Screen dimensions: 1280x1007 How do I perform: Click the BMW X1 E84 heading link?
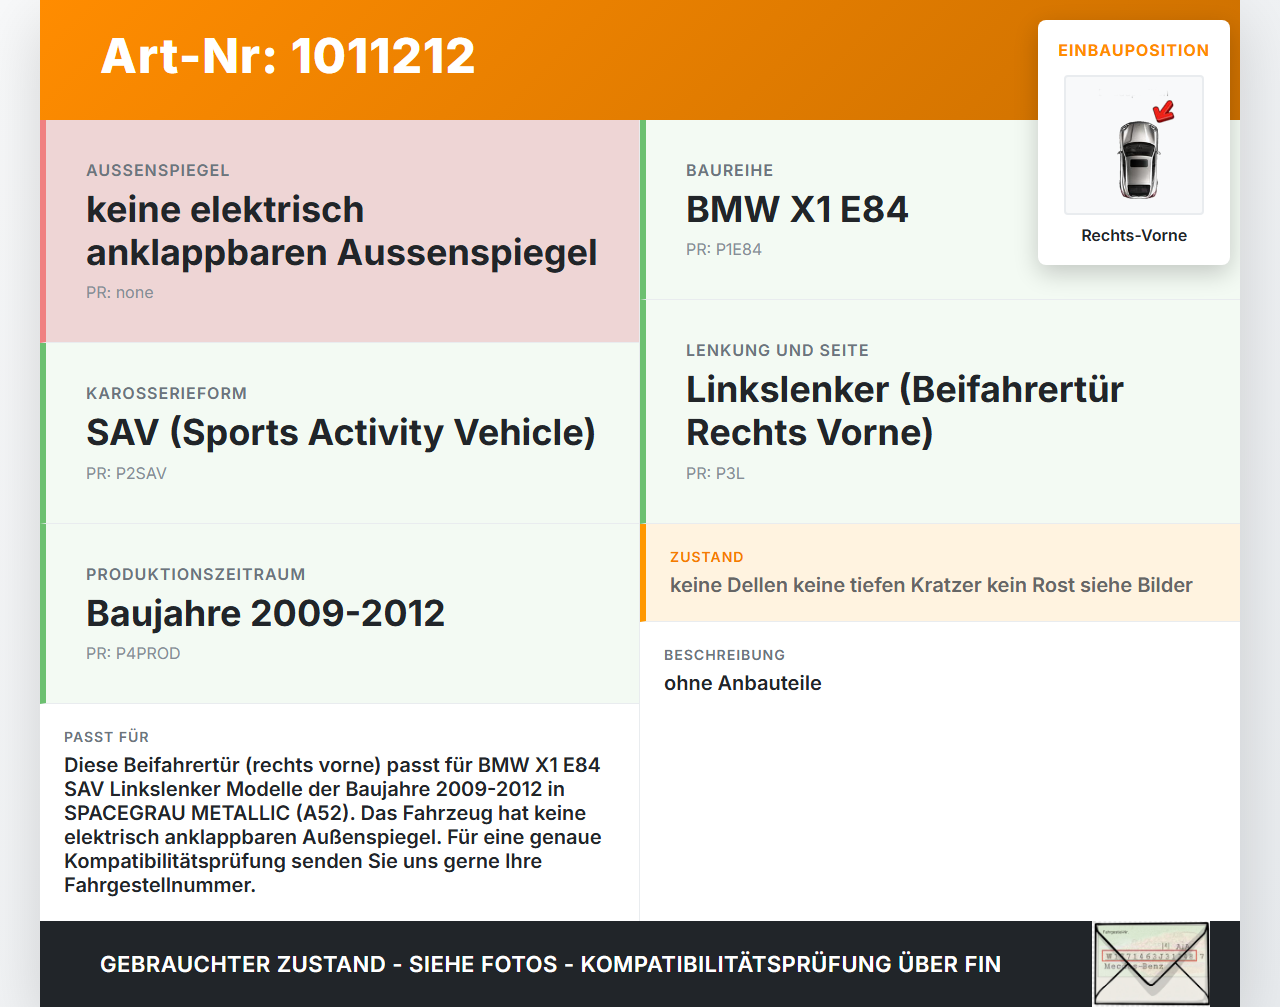[797, 209]
